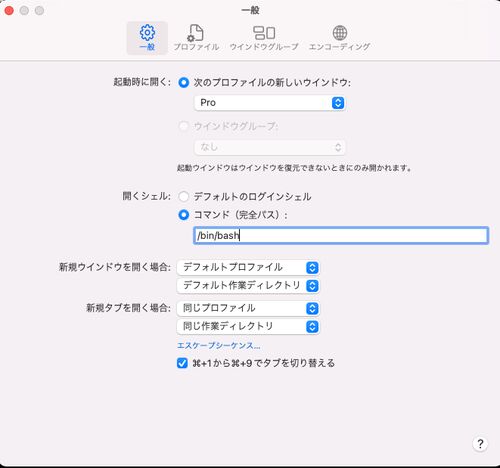500x468 pixels.
Task: Click the blue arrows on Pro popup
Action: 338,103
